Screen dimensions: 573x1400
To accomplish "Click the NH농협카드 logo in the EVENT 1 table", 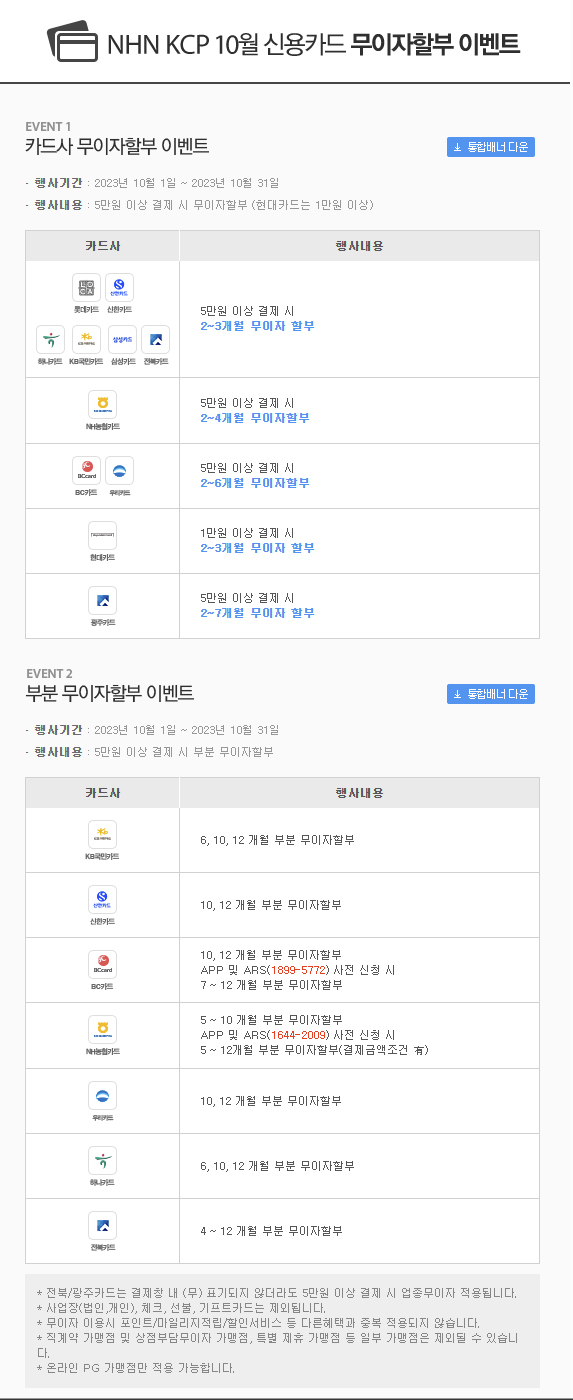I will 102,404.
